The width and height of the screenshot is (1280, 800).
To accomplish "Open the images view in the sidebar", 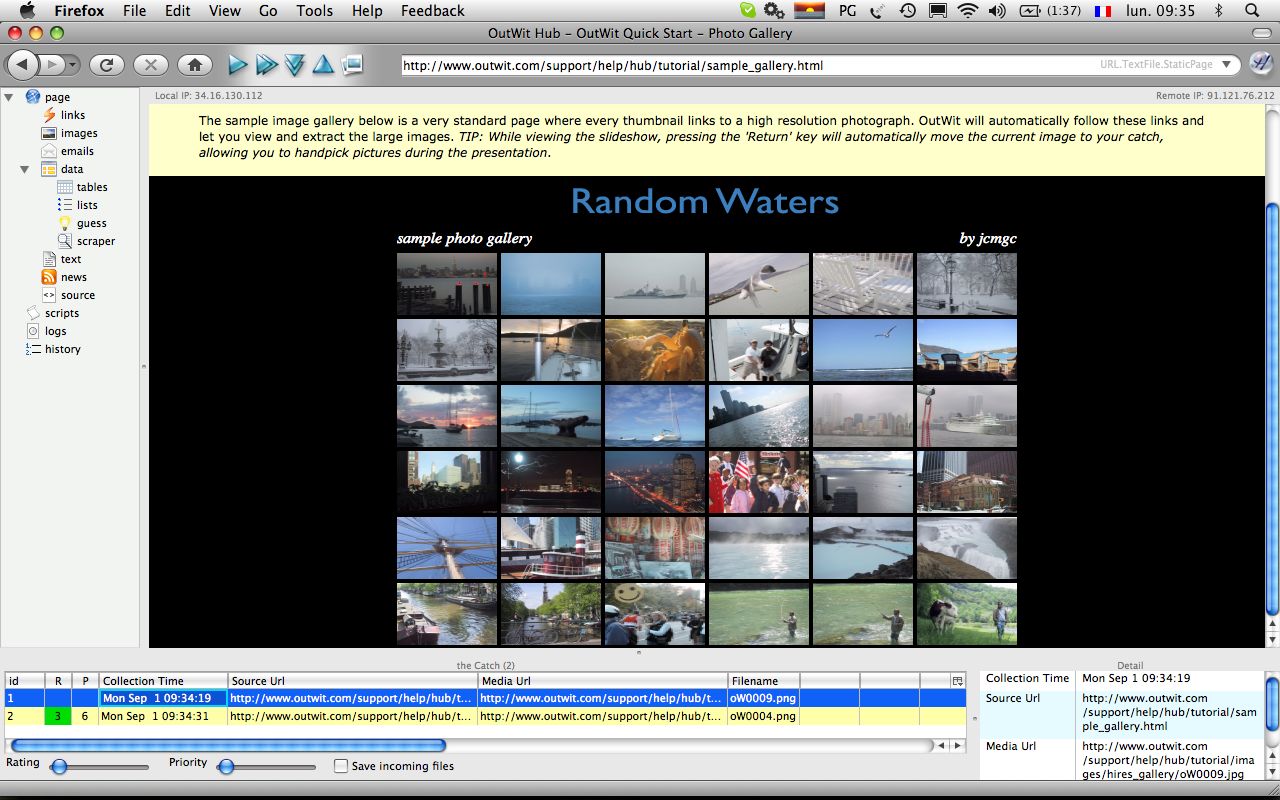I will tap(78, 133).
